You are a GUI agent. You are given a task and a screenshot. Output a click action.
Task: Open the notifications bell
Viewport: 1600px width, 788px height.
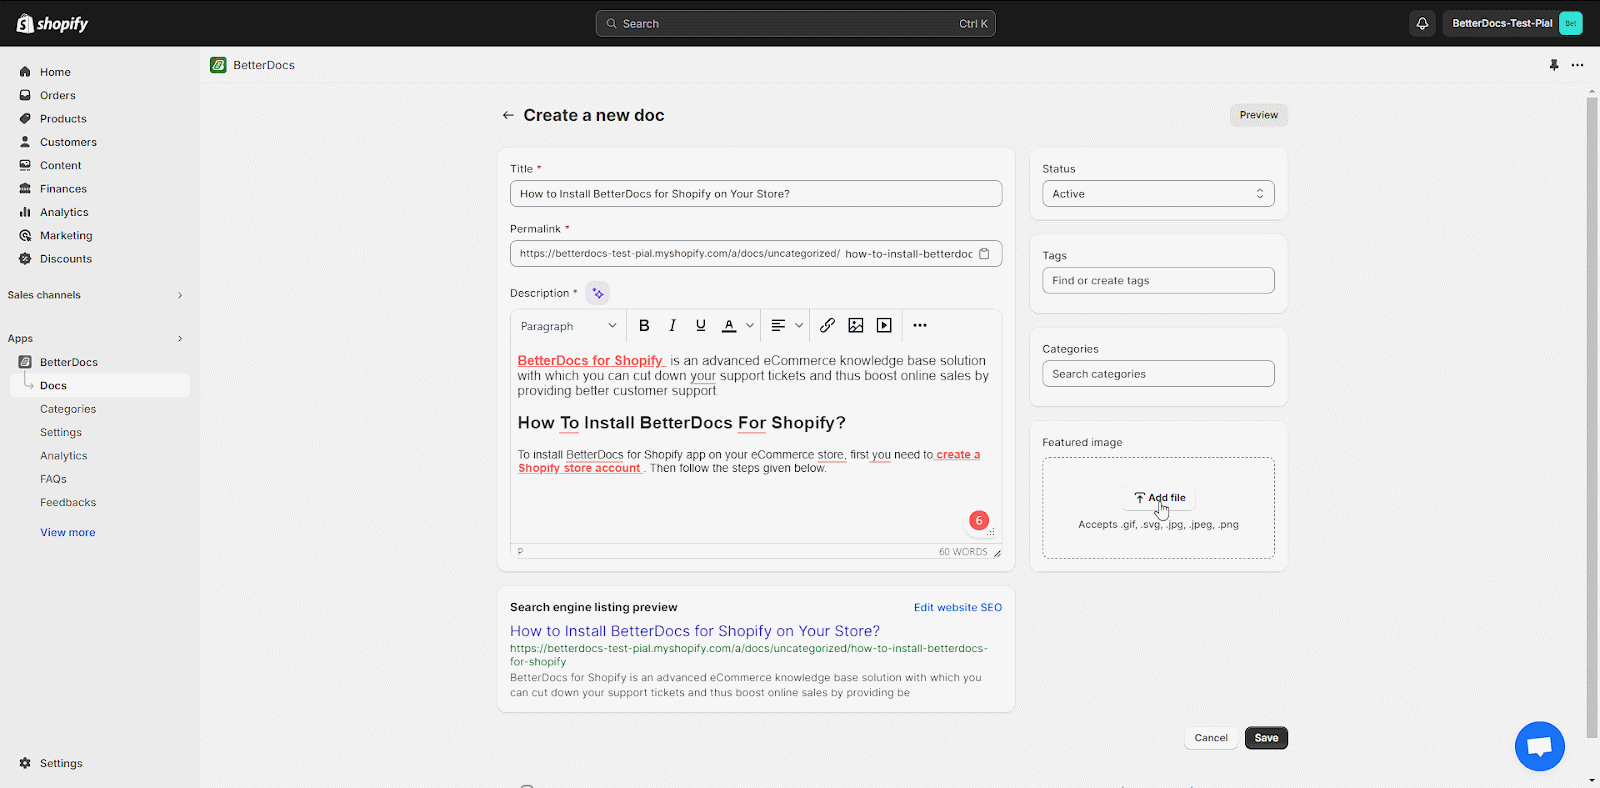click(x=1422, y=23)
